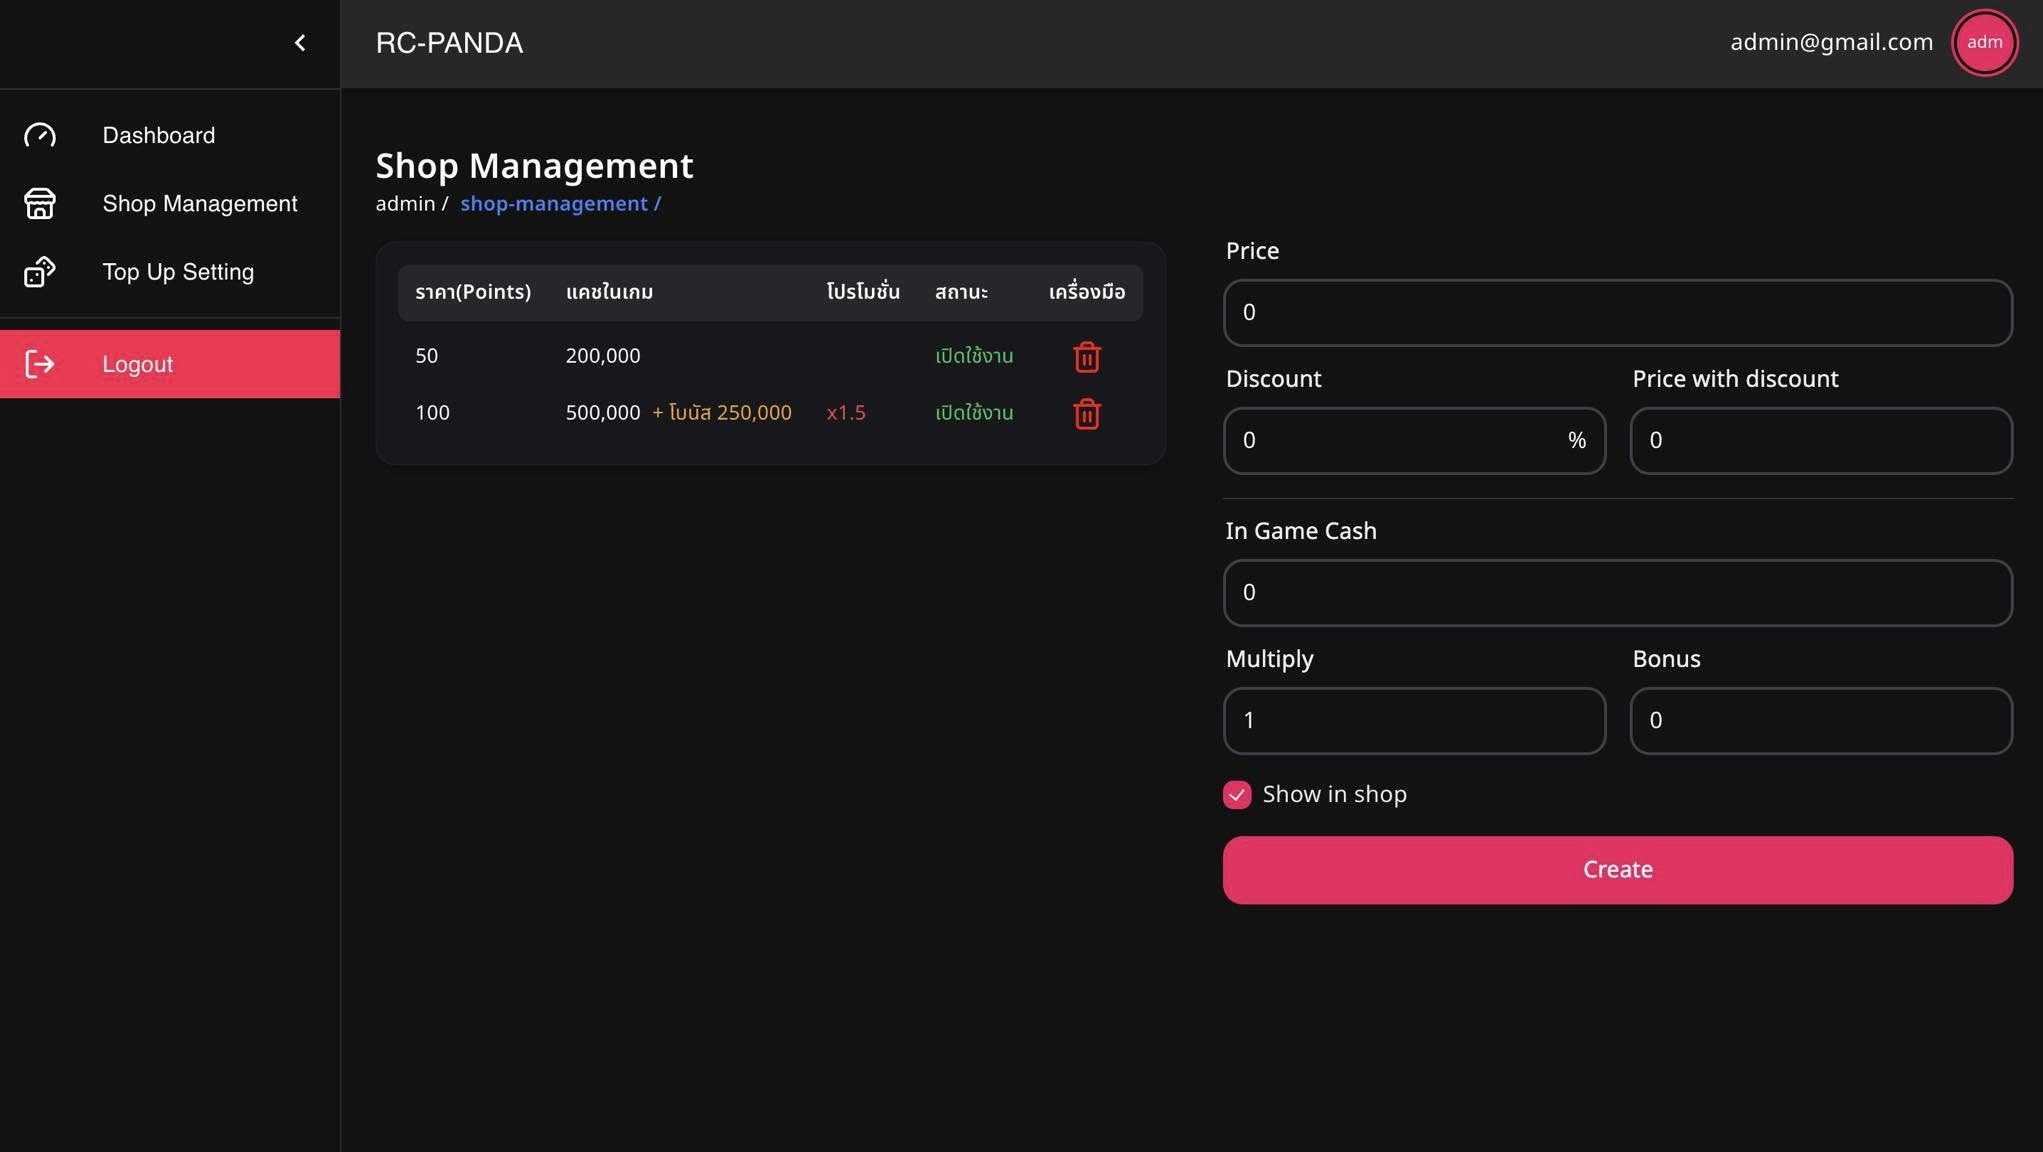The width and height of the screenshot is (2043, 1152).
Task: Collapse the sidebar with the chevron arrow
Action: coord(300,42)
